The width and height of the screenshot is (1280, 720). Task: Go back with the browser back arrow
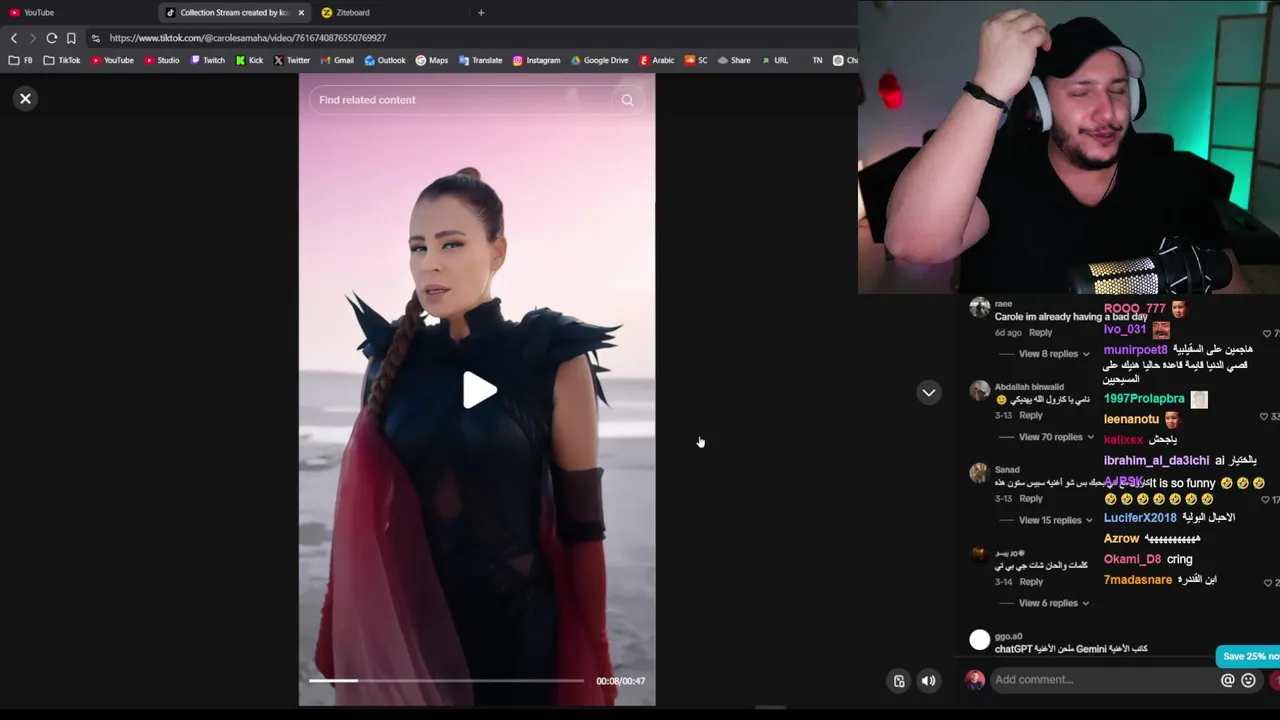pos(14,38)
